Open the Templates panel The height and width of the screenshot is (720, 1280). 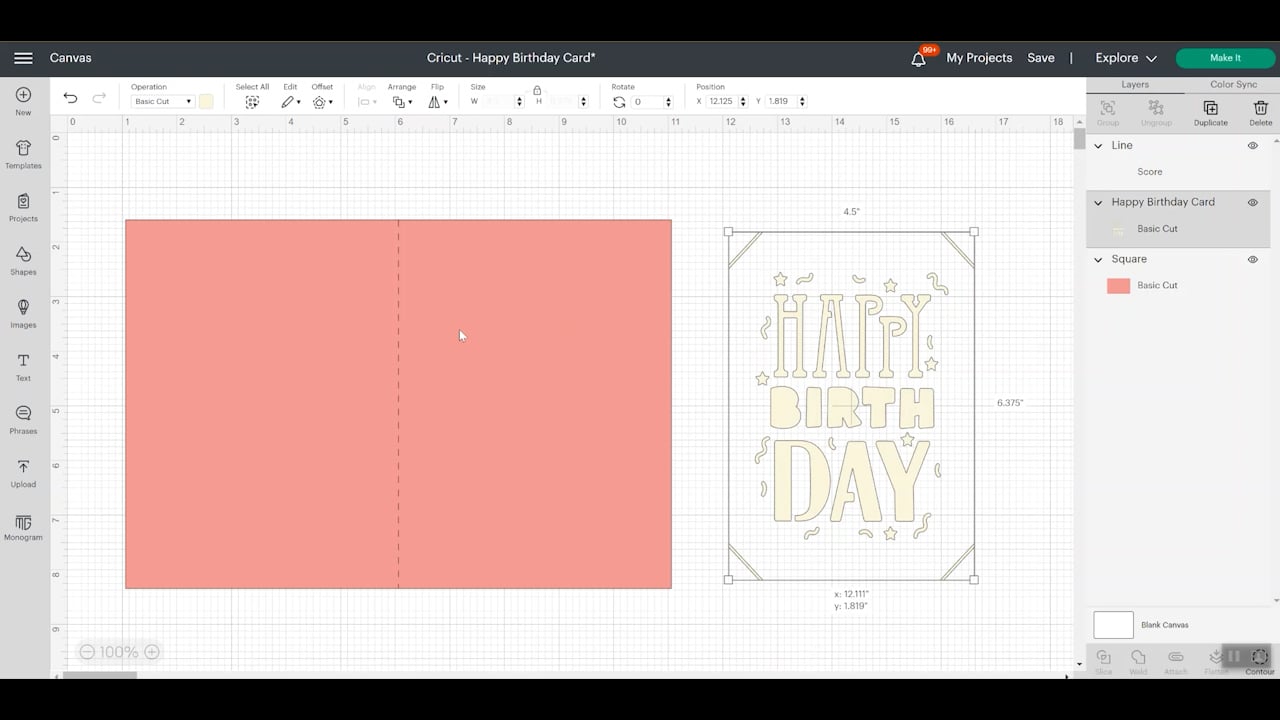coord(23,154)
